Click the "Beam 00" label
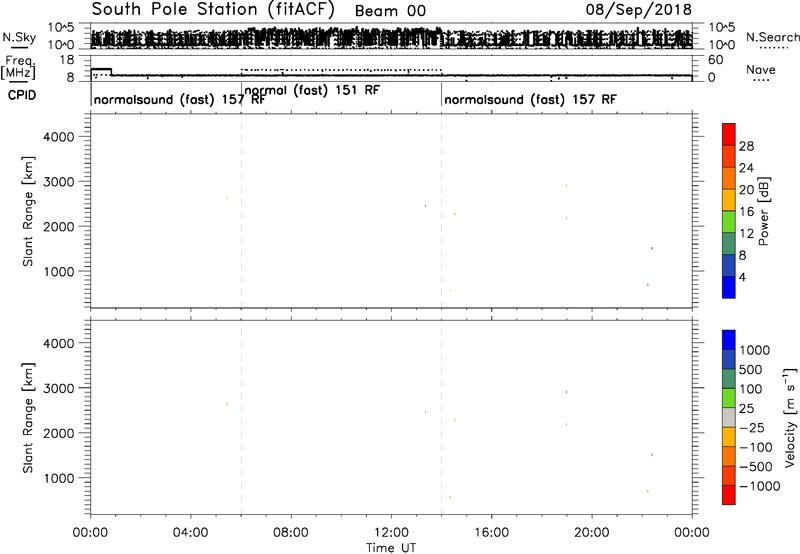800x554 pixels. [390, 11]
